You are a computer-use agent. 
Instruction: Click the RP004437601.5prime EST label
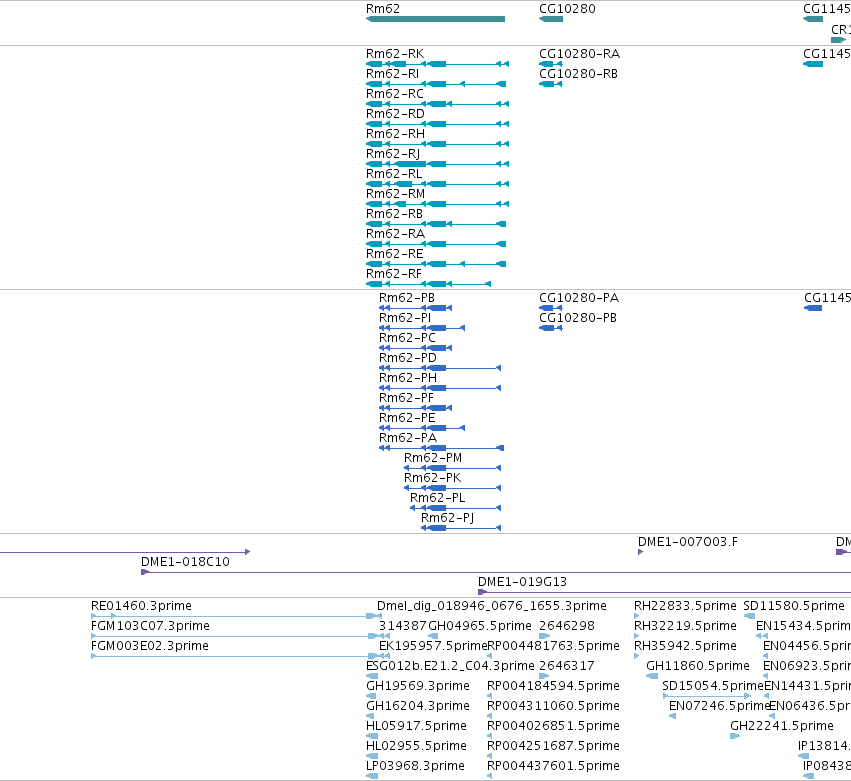coord(553,766)
